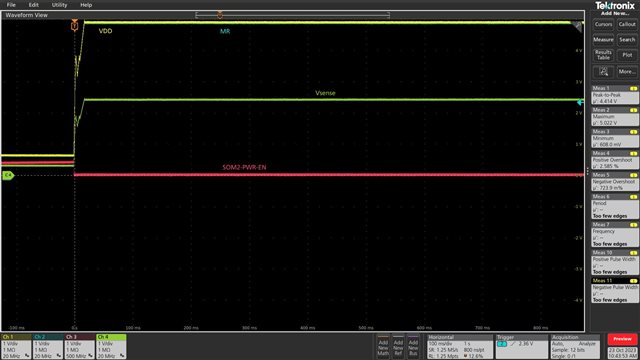This screenshot has height=360, width=640.
Task: Click the Add New Math button
Action: [x=383, y=347]
